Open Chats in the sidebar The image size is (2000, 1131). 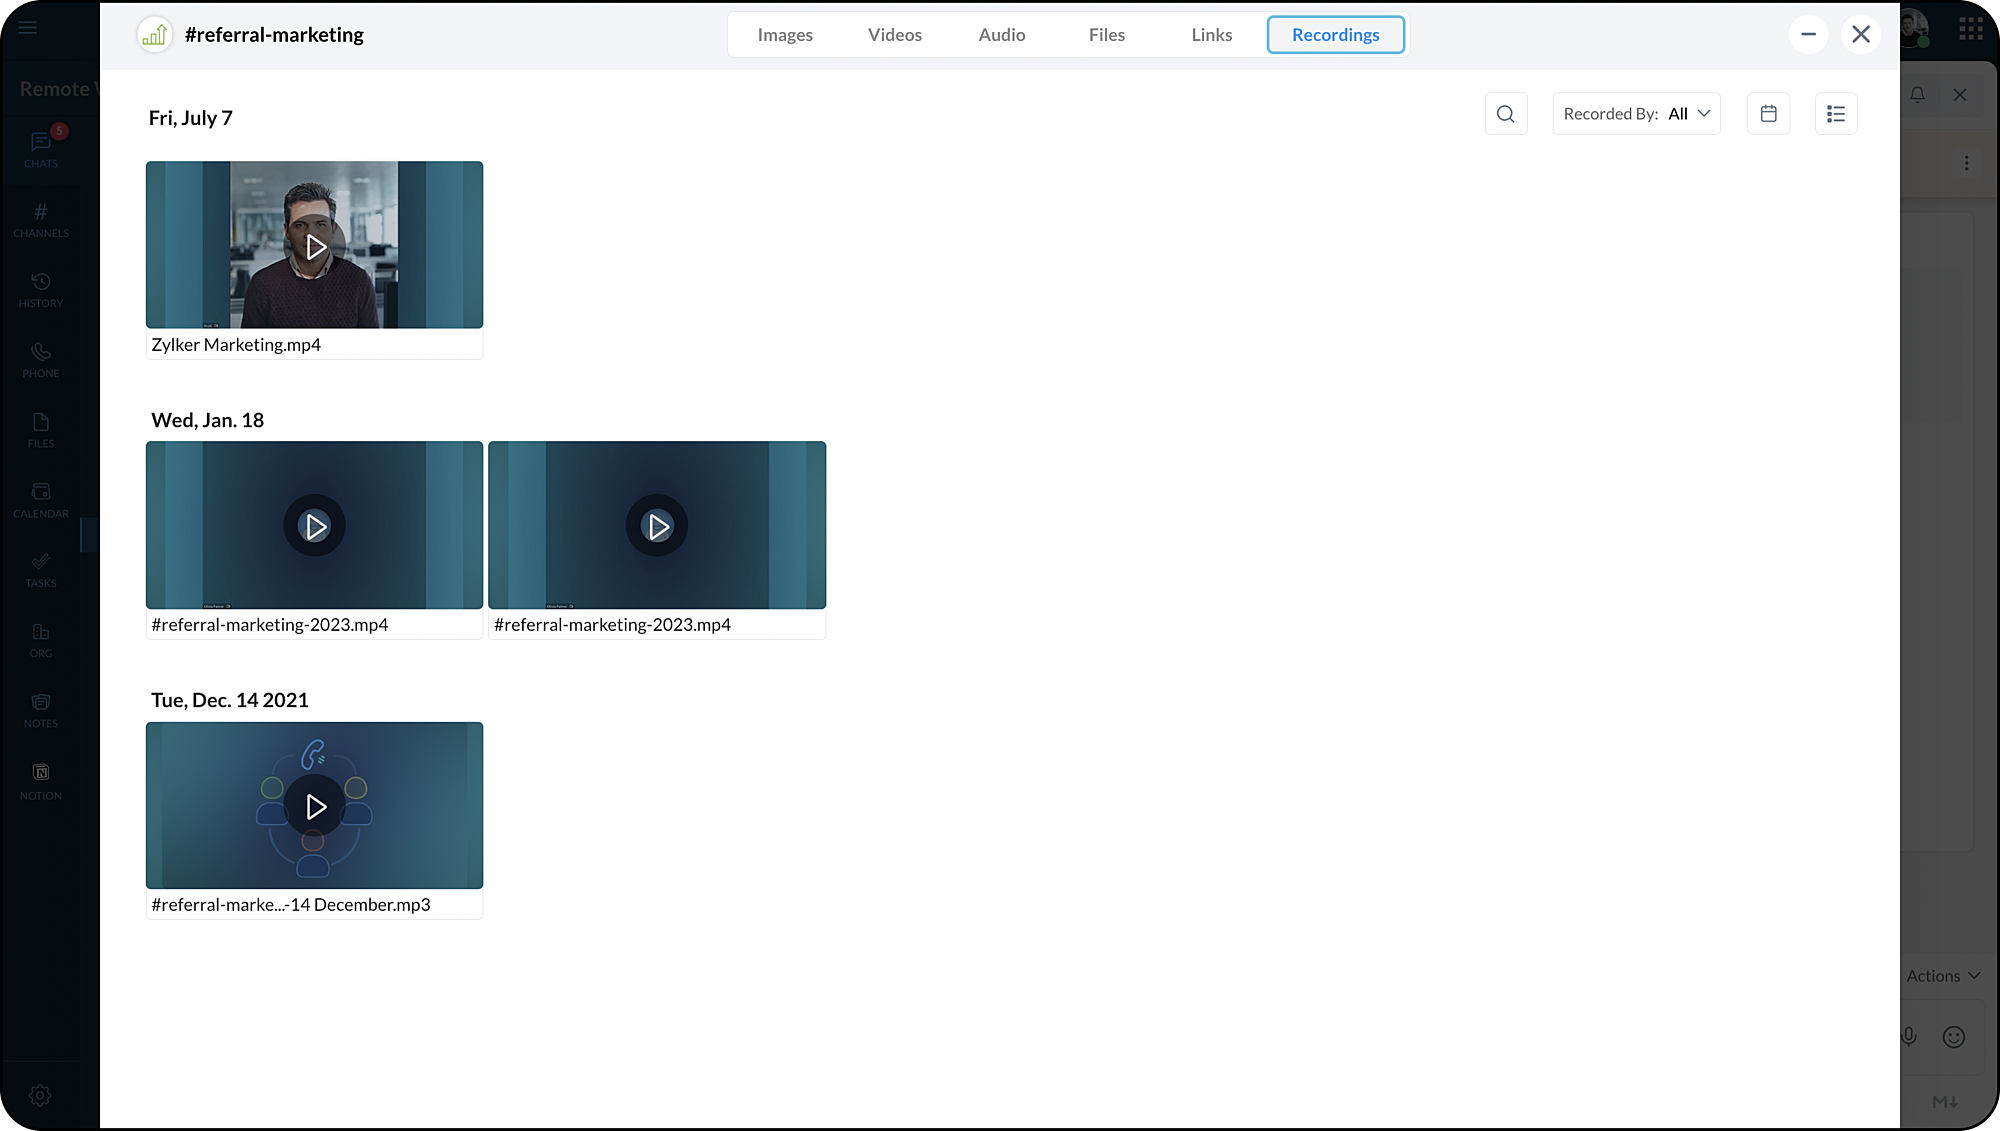pos(41,149)
